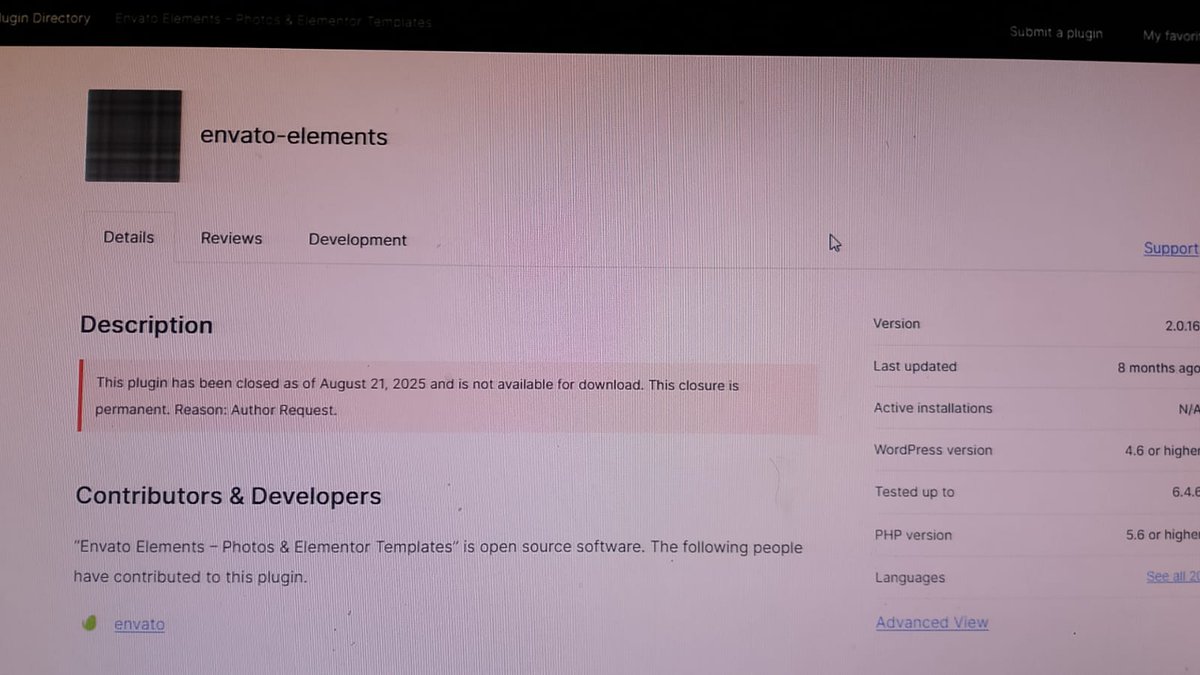Click envato's leaf avatar icon

[88, 623]
